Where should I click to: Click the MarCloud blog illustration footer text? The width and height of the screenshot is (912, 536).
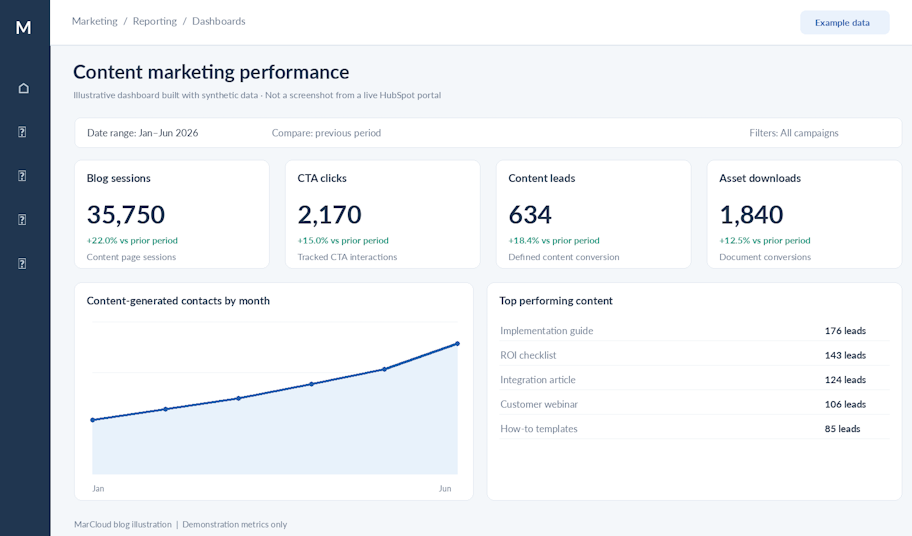[x=123, y=524]
